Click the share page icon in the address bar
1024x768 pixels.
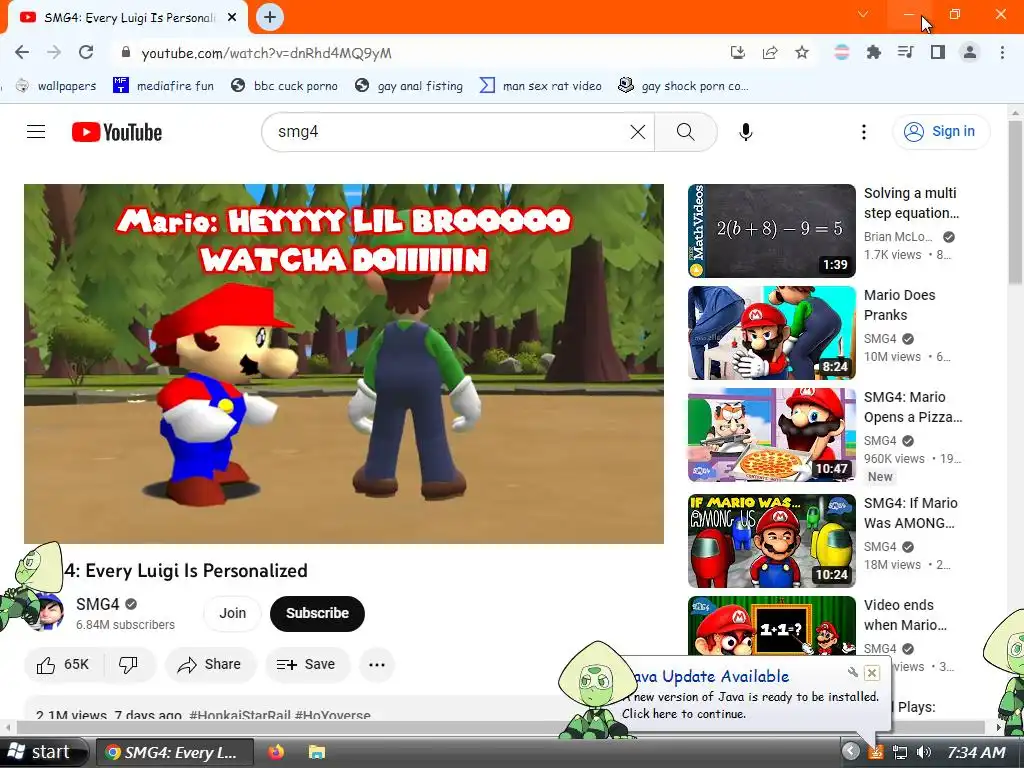pos(770,53)
